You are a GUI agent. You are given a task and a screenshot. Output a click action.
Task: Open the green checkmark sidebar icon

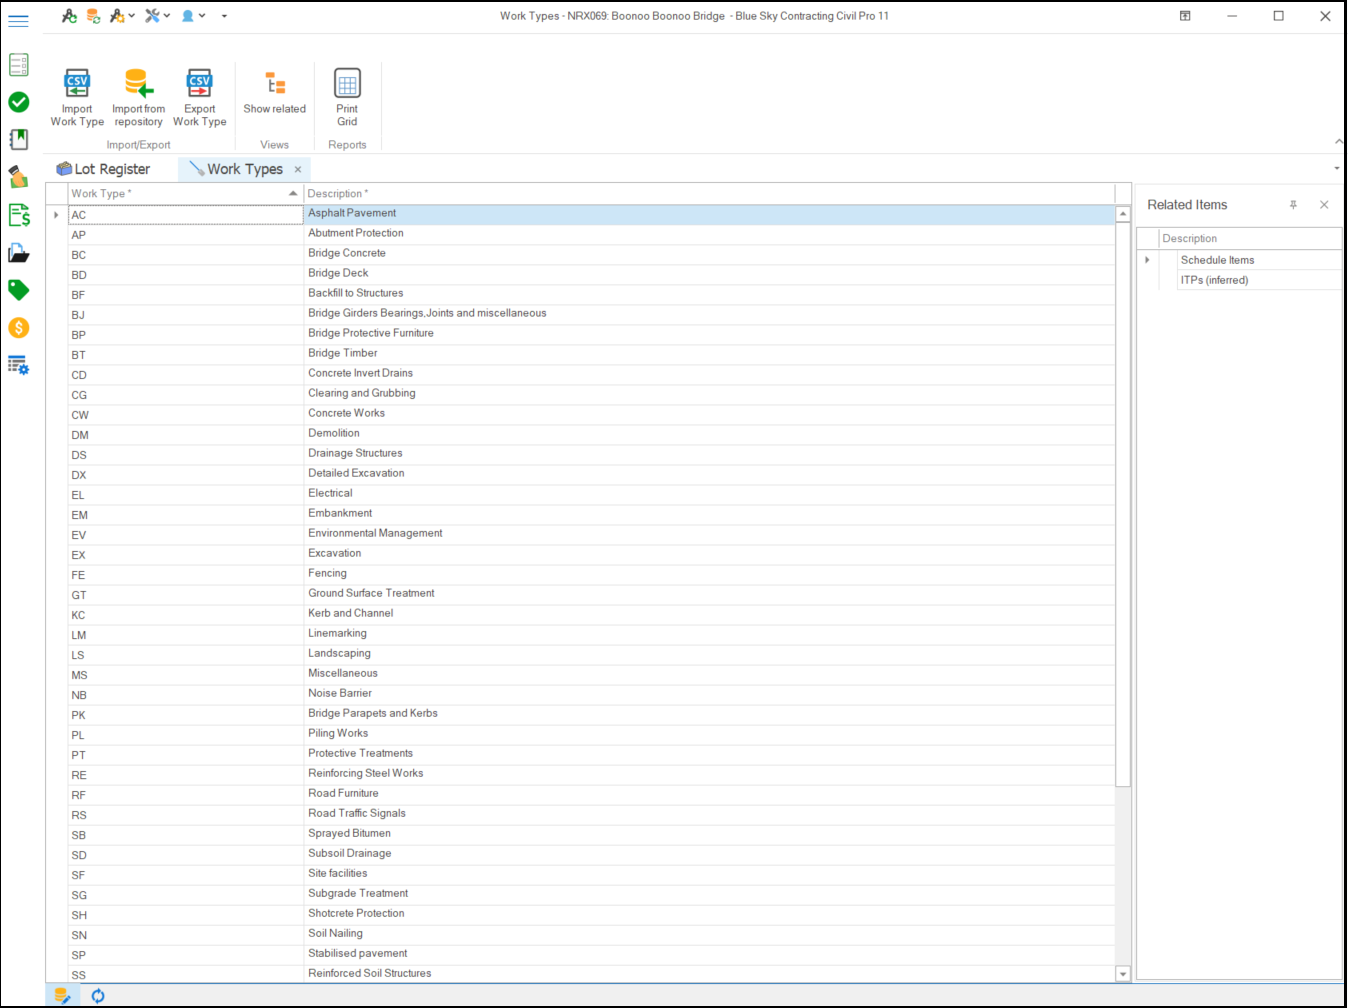tap(19, 102)
